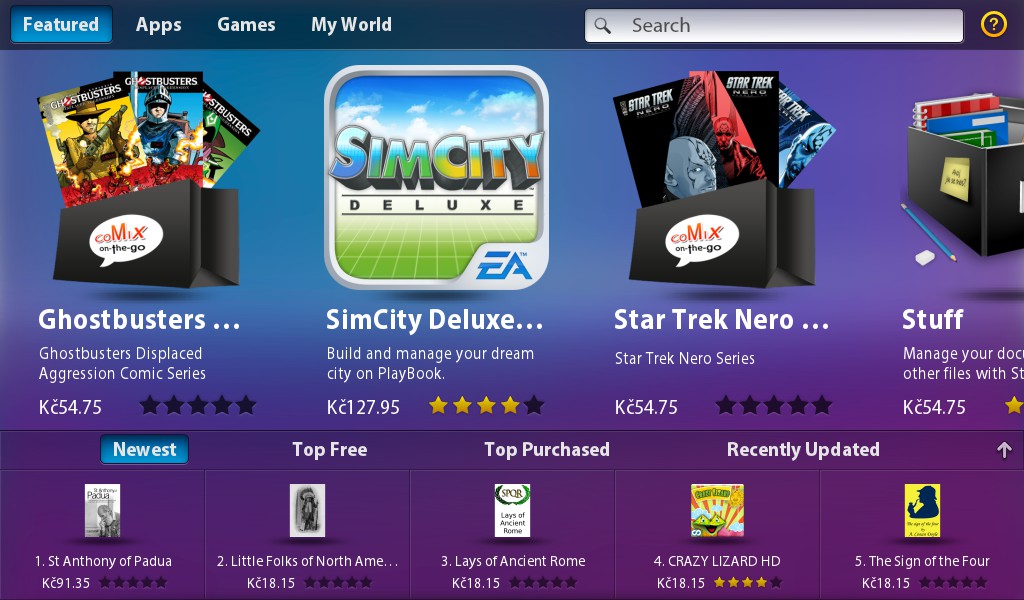Click the SimCity Deluxe EA app icon
Viewport: 1024px width, 600px height.
[x=436, y=177]
